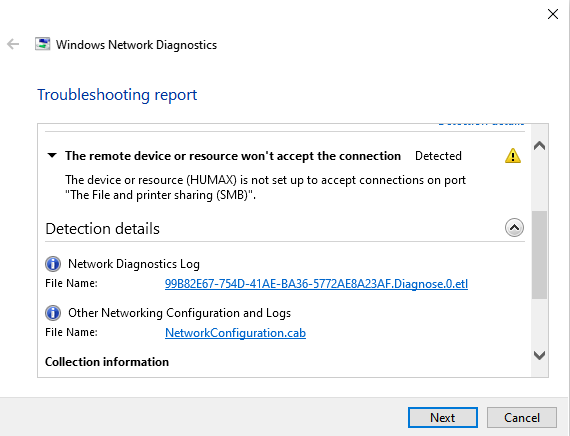Click the HUMAX device description text

coord(265,187)
